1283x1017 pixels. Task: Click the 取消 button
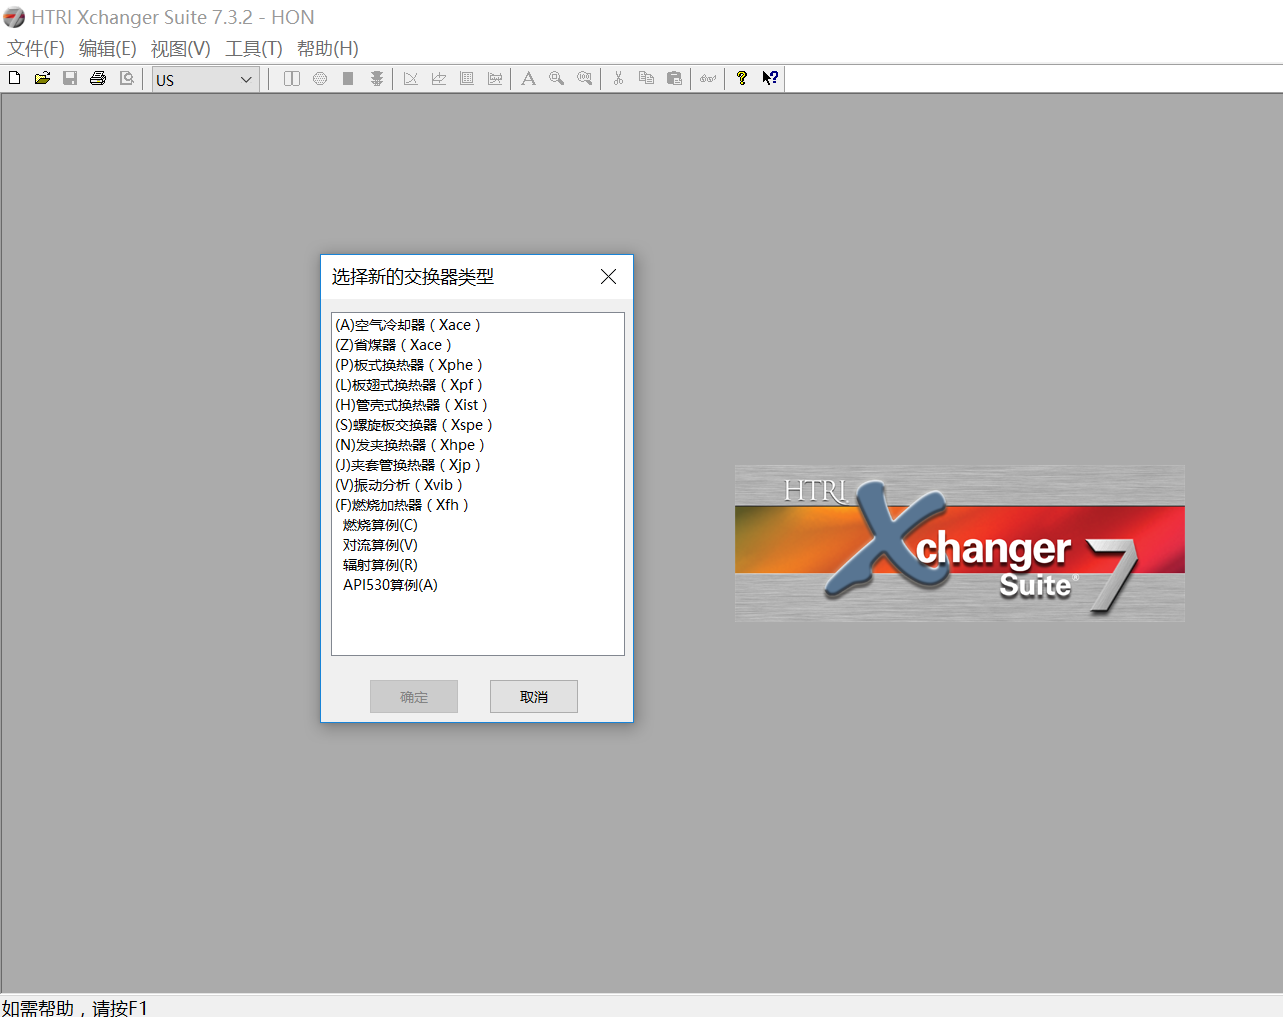534,697
